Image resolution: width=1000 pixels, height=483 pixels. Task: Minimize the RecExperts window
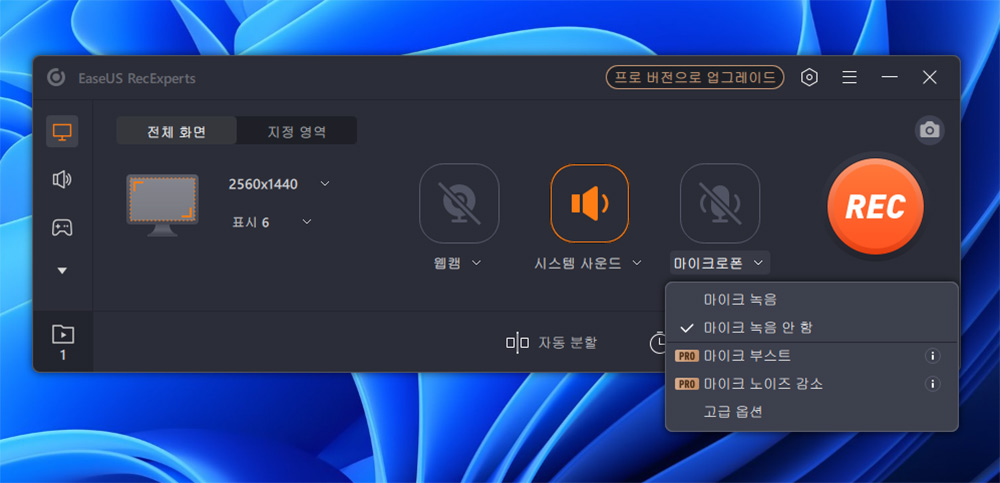[x=890, y=78]
